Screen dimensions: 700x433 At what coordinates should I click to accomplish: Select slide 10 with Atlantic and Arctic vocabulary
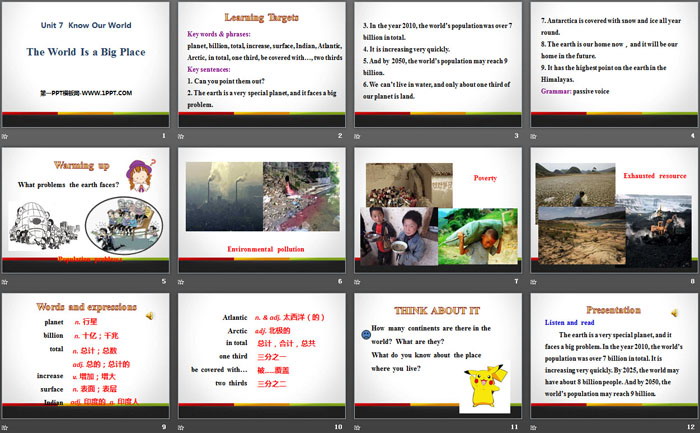click(262, 356)
